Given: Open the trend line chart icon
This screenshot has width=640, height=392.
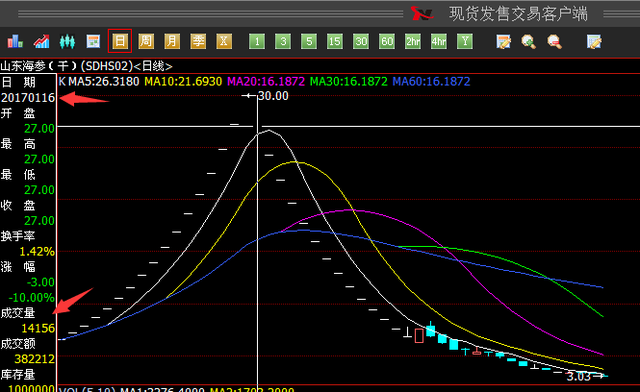Looking at the screenshot, I should coord(41,41).
